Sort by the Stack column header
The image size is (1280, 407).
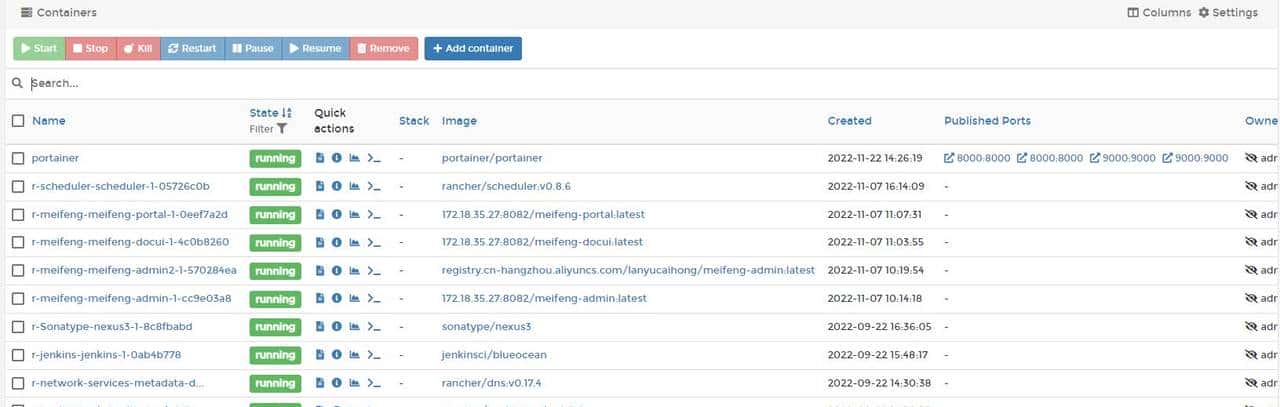point(414,121)
